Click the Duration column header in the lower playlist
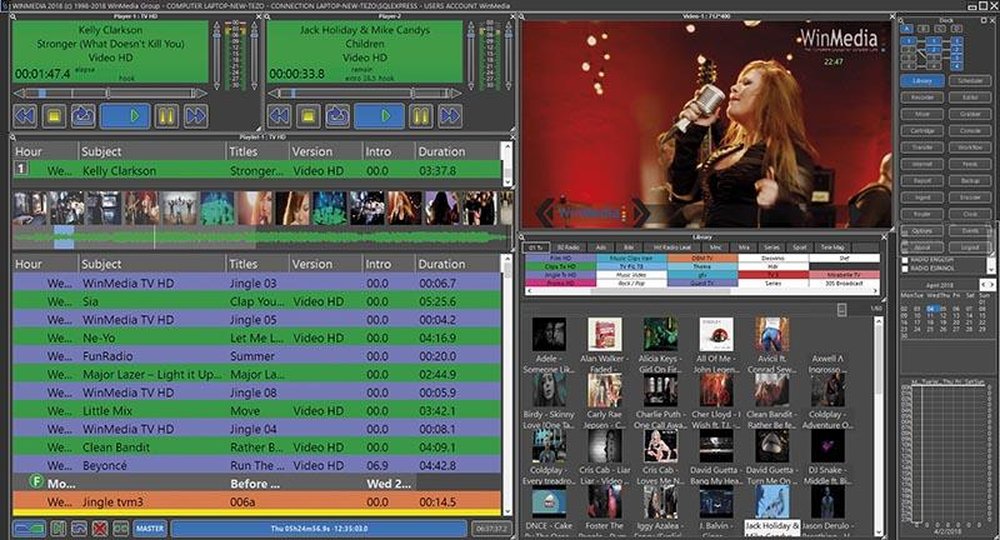 click(x=457, y=264)
